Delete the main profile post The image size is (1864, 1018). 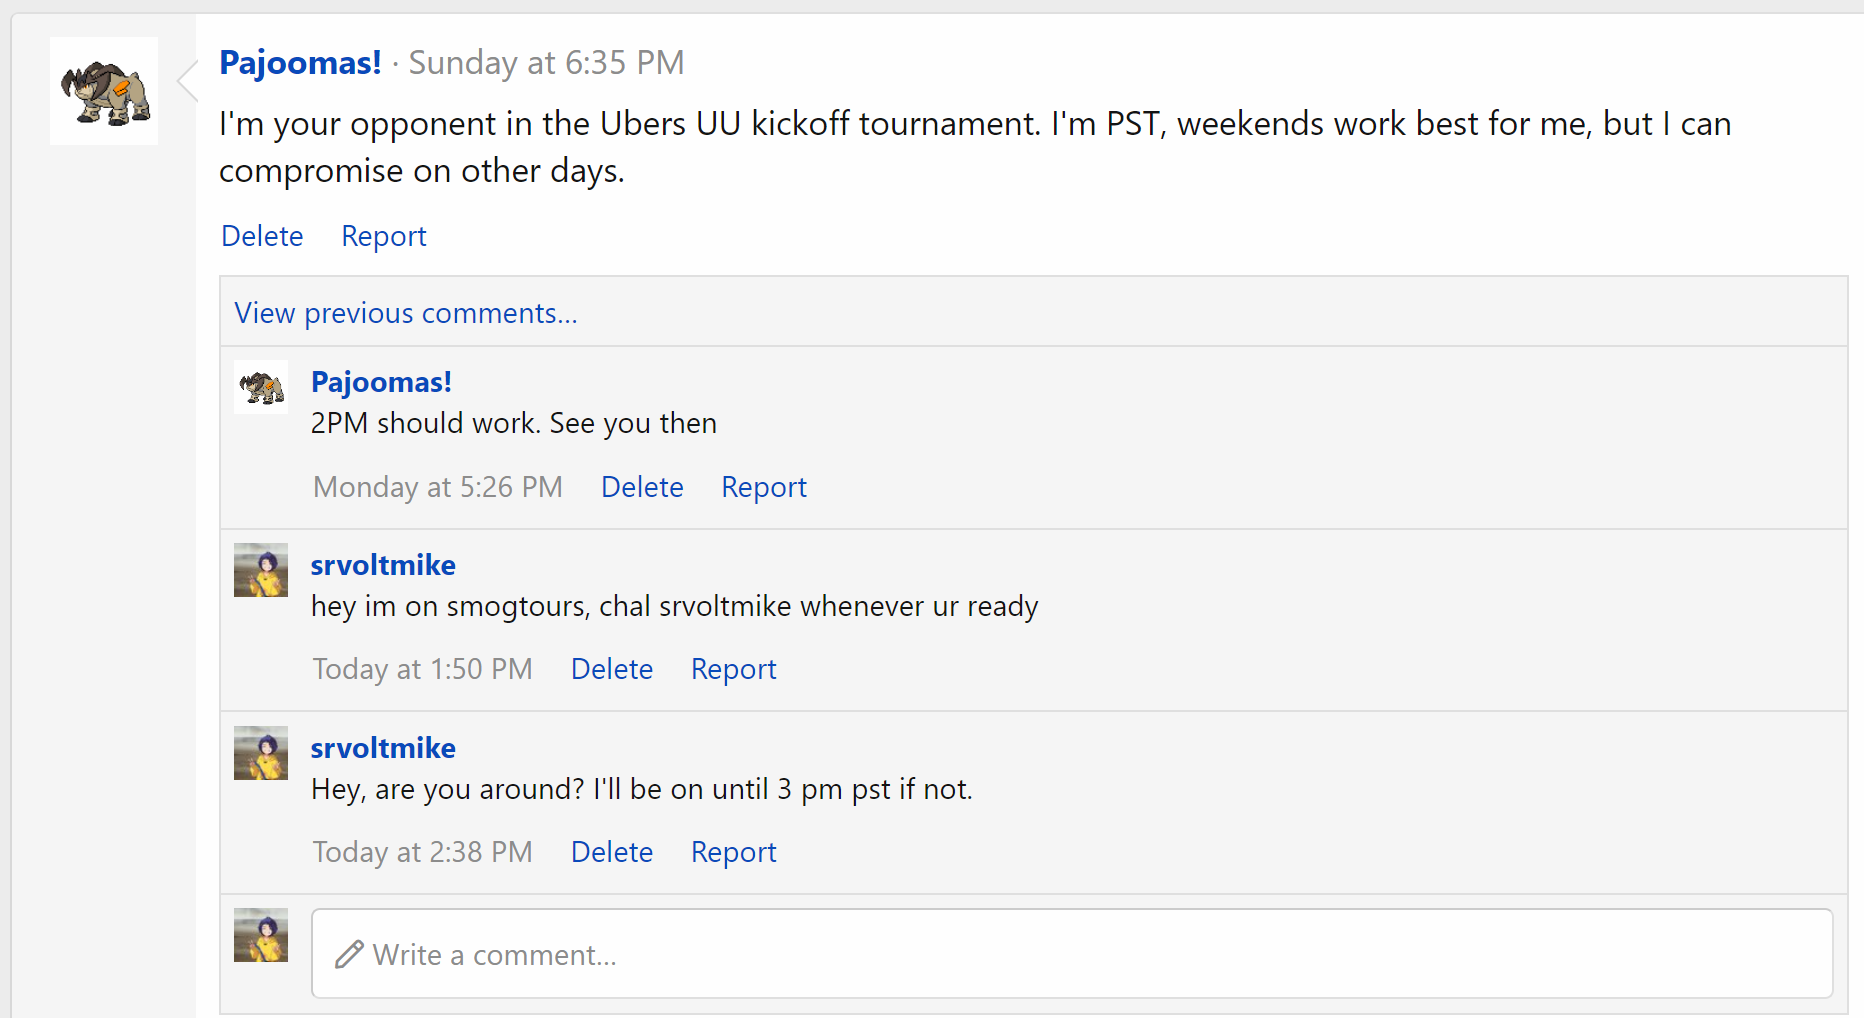262,236
